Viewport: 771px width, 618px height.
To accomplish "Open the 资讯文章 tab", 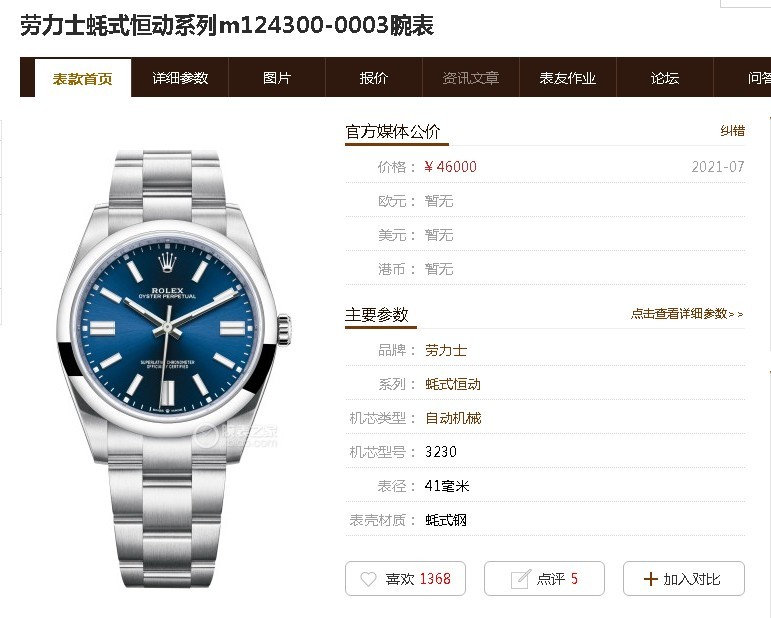I will (471, 78).
